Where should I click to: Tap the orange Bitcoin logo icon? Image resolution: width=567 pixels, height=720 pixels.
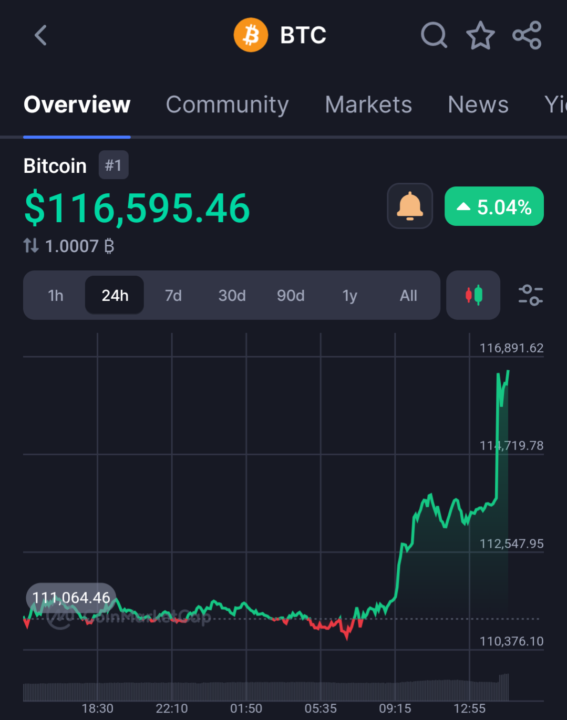251,35
